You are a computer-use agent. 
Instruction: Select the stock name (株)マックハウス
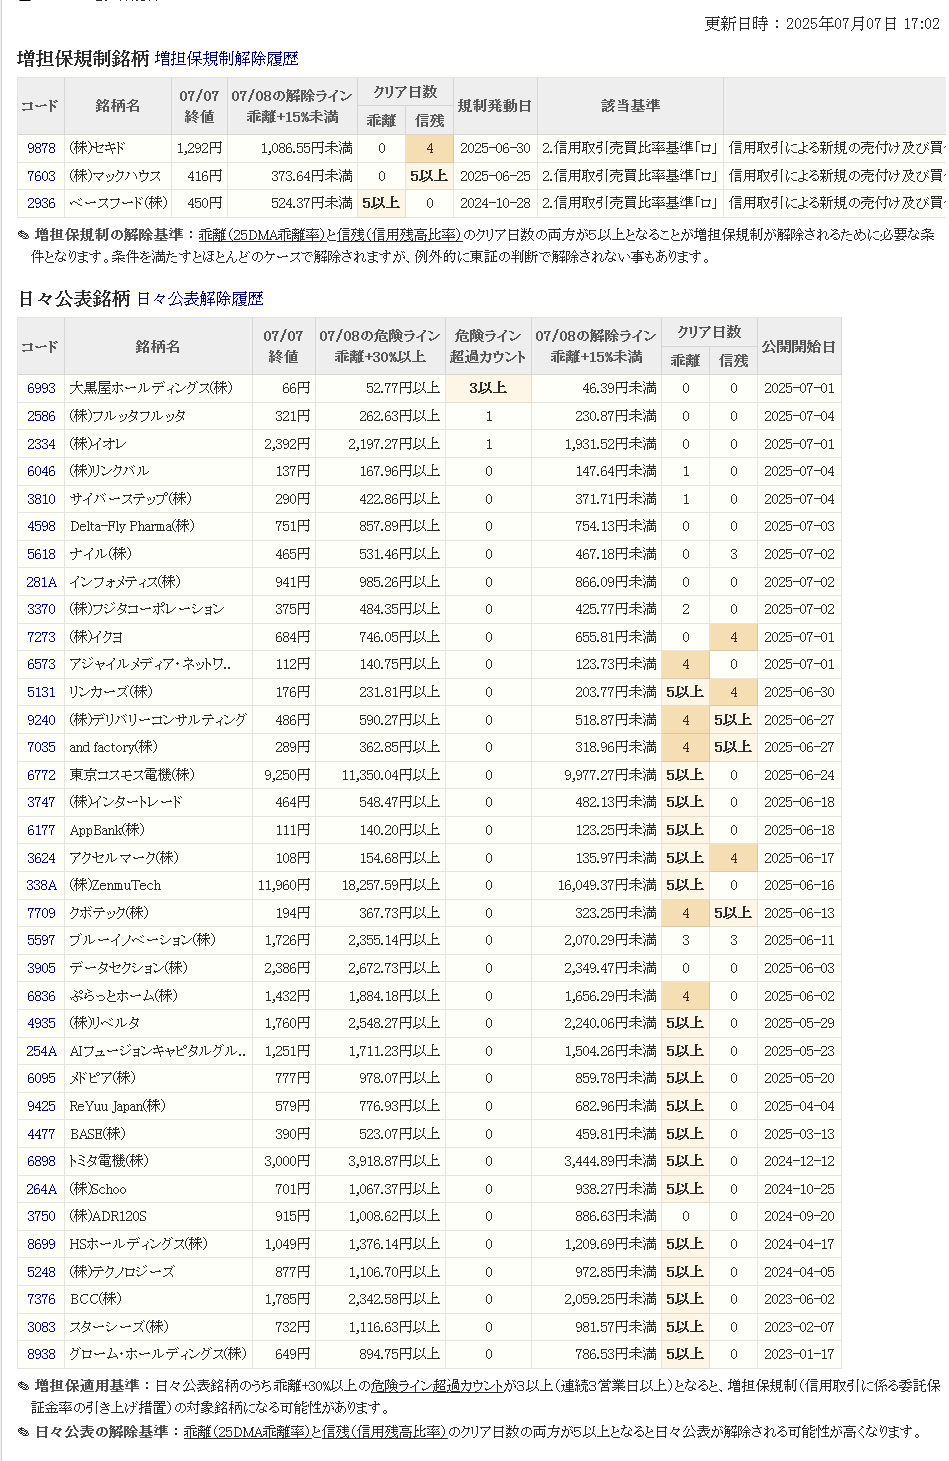pyautogui.click(x=115, y=176)
